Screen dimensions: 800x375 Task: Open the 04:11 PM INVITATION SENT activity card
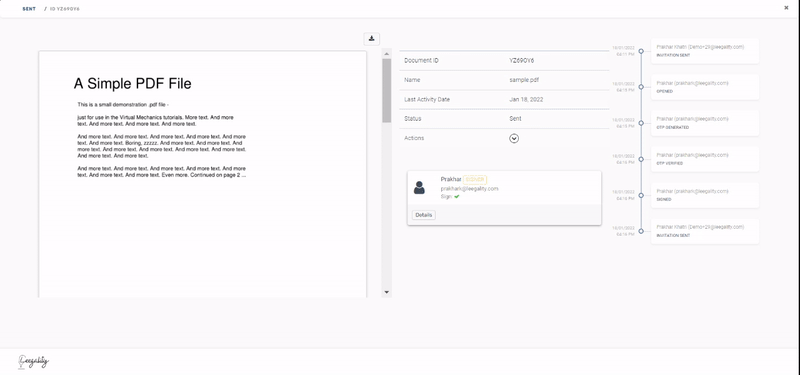click(705, 51)
